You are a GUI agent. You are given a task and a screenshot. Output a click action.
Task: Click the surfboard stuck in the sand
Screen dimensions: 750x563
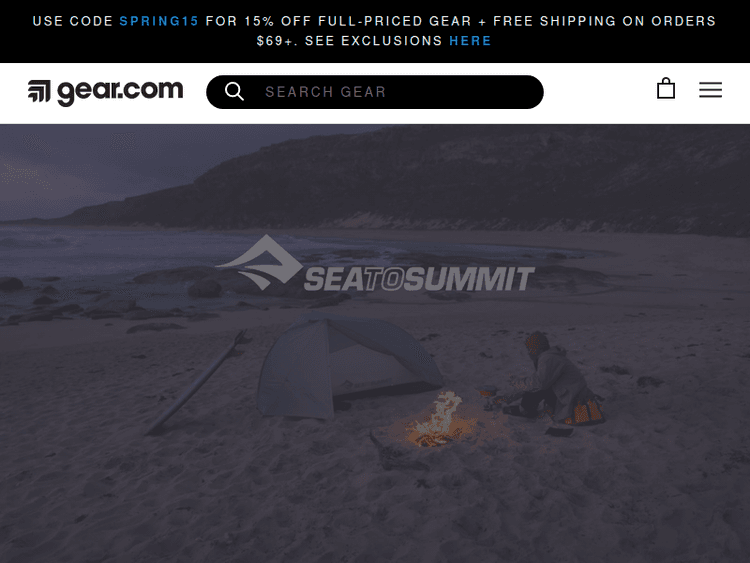pos(199,380)
